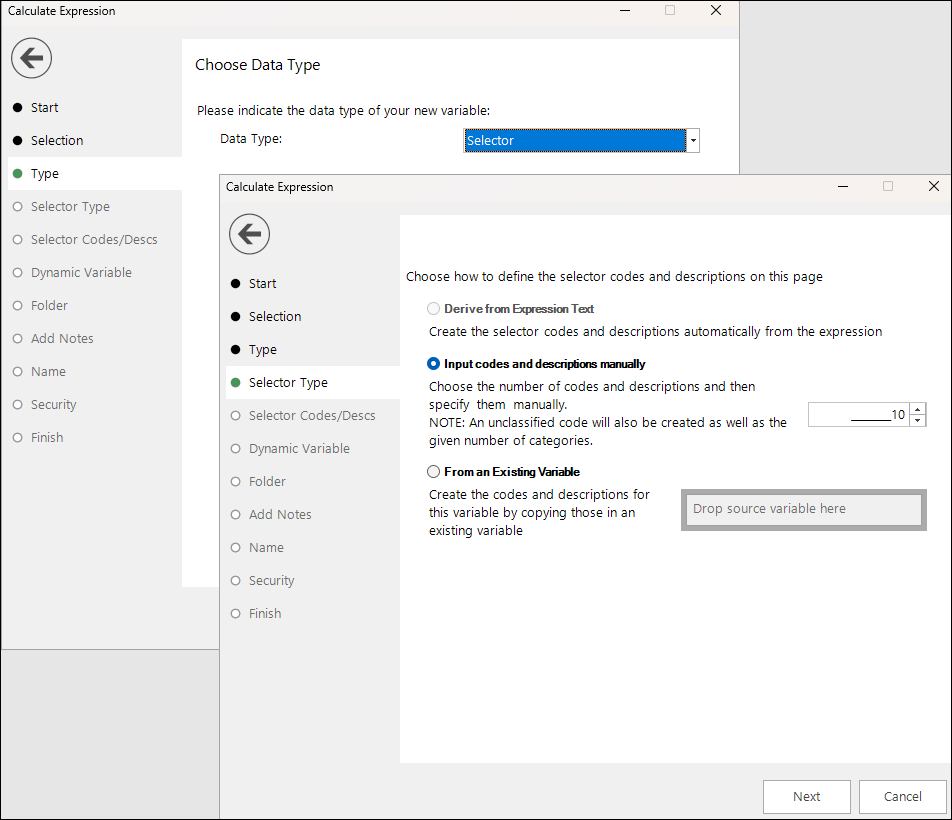Increase the number of codes with the up arrow
This screenshot has height=820, width=952.
[x=917, y=410]
